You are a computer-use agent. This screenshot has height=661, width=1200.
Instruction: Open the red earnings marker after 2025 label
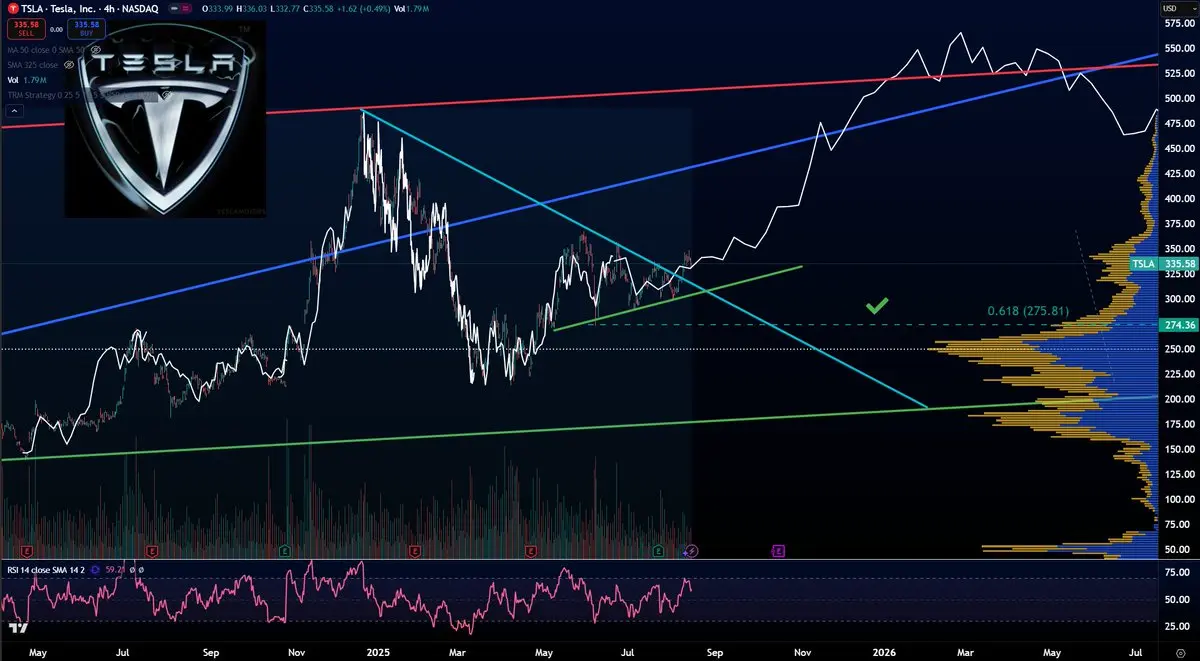pyautogui.click(x=414, y=550)
